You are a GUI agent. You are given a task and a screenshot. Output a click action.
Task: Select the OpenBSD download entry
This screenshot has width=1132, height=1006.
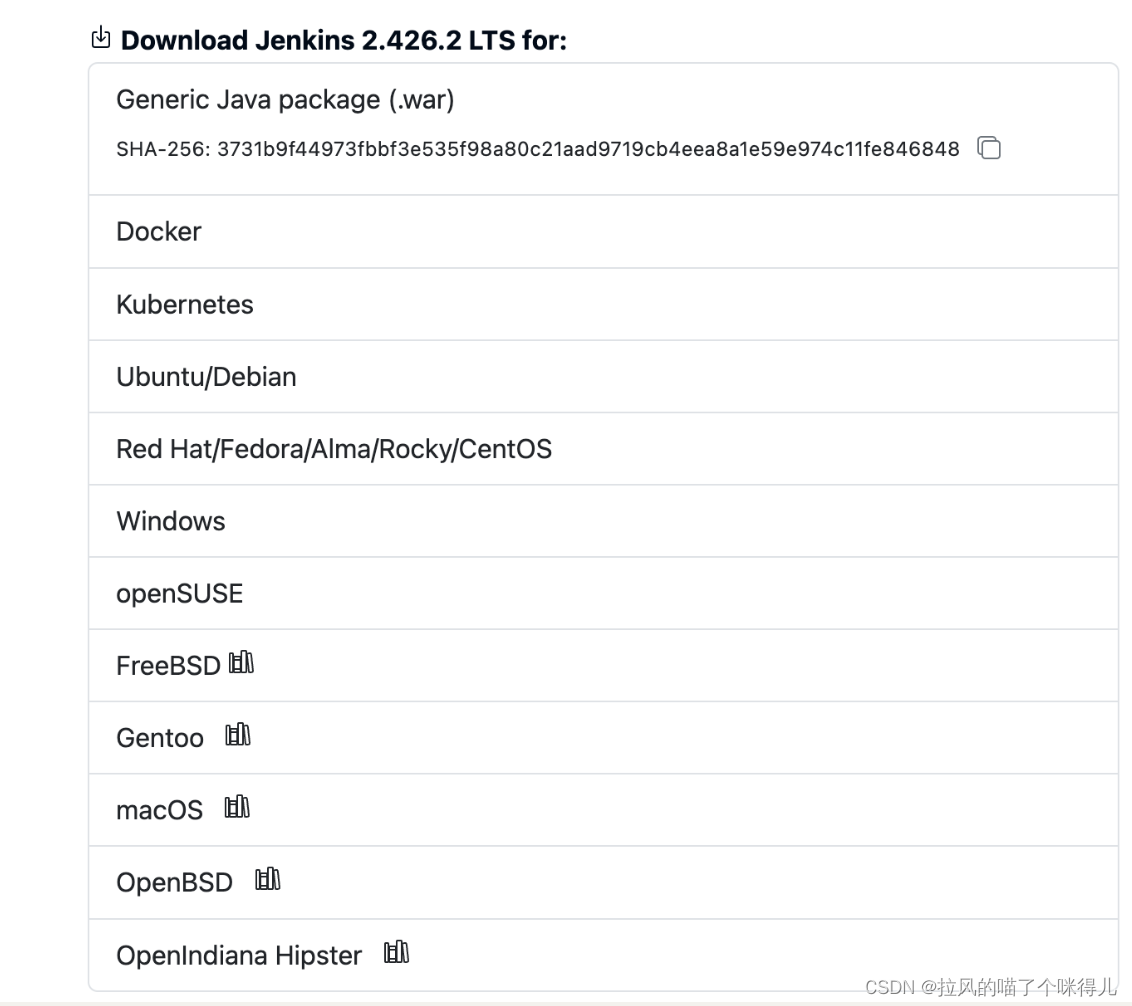174,882
